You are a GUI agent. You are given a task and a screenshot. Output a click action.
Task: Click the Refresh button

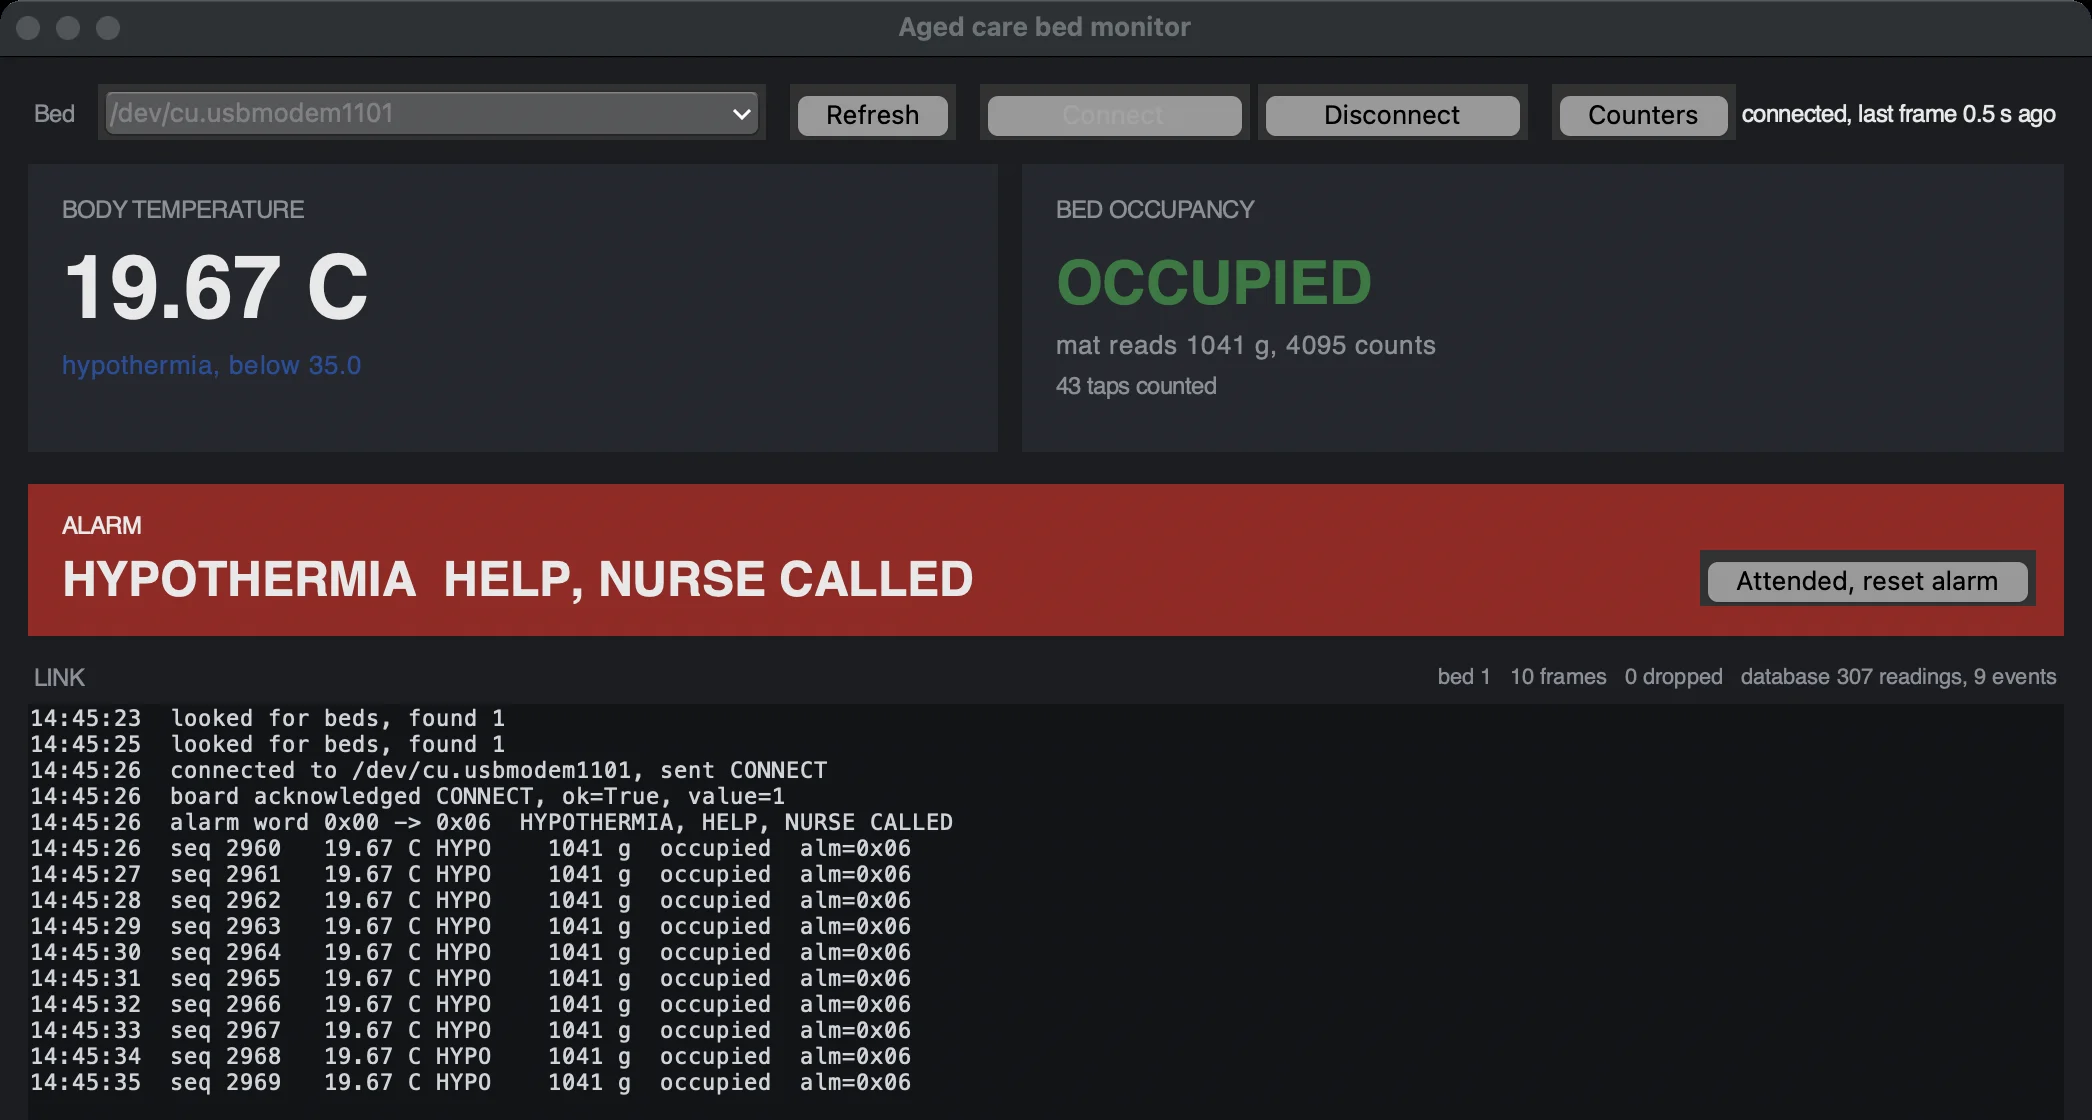click(x=872, y=115)
